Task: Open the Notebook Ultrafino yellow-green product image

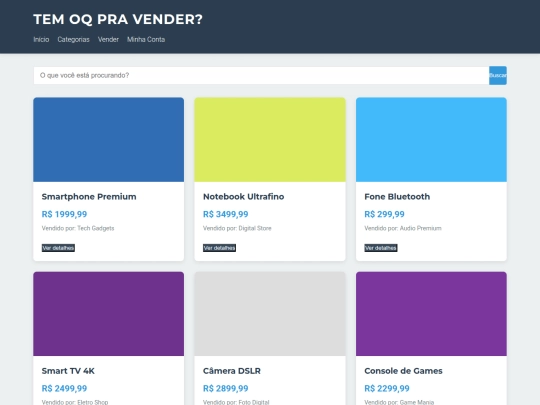Action: click(270, 139)
